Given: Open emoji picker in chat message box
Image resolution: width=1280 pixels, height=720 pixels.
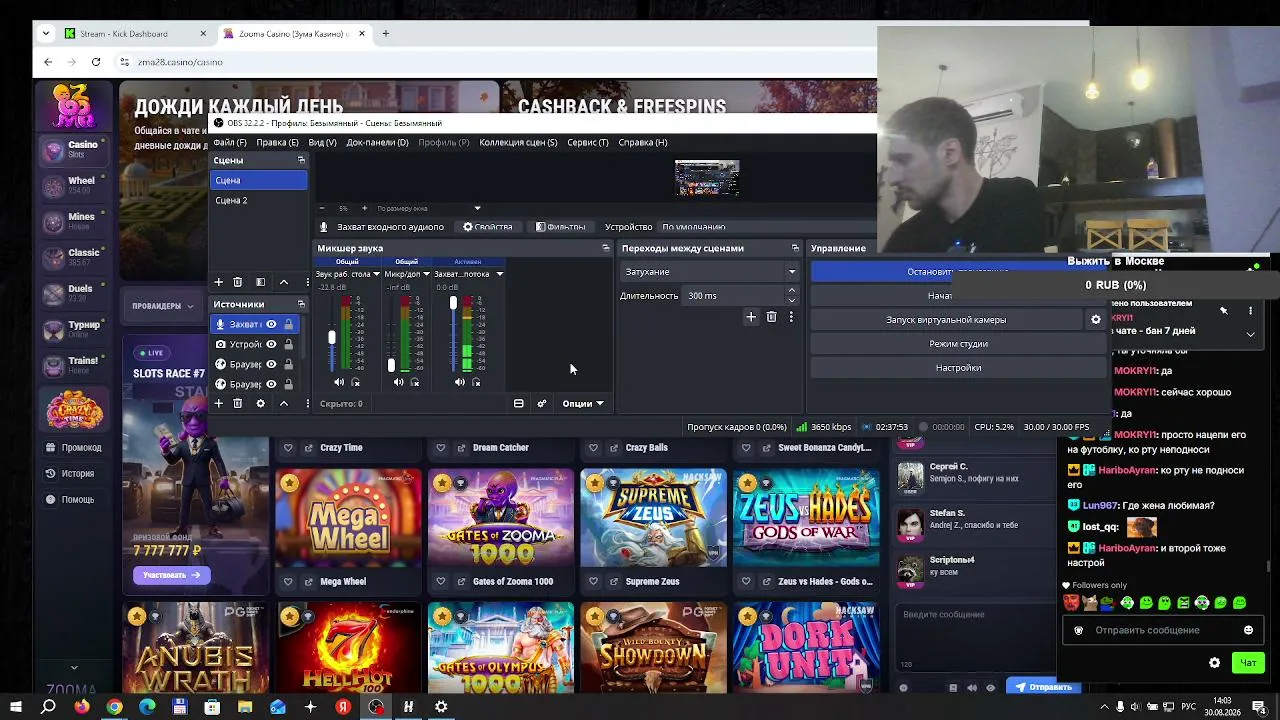Looking at the screenshot, I should pyautogui.click(x=1248, y=630).
